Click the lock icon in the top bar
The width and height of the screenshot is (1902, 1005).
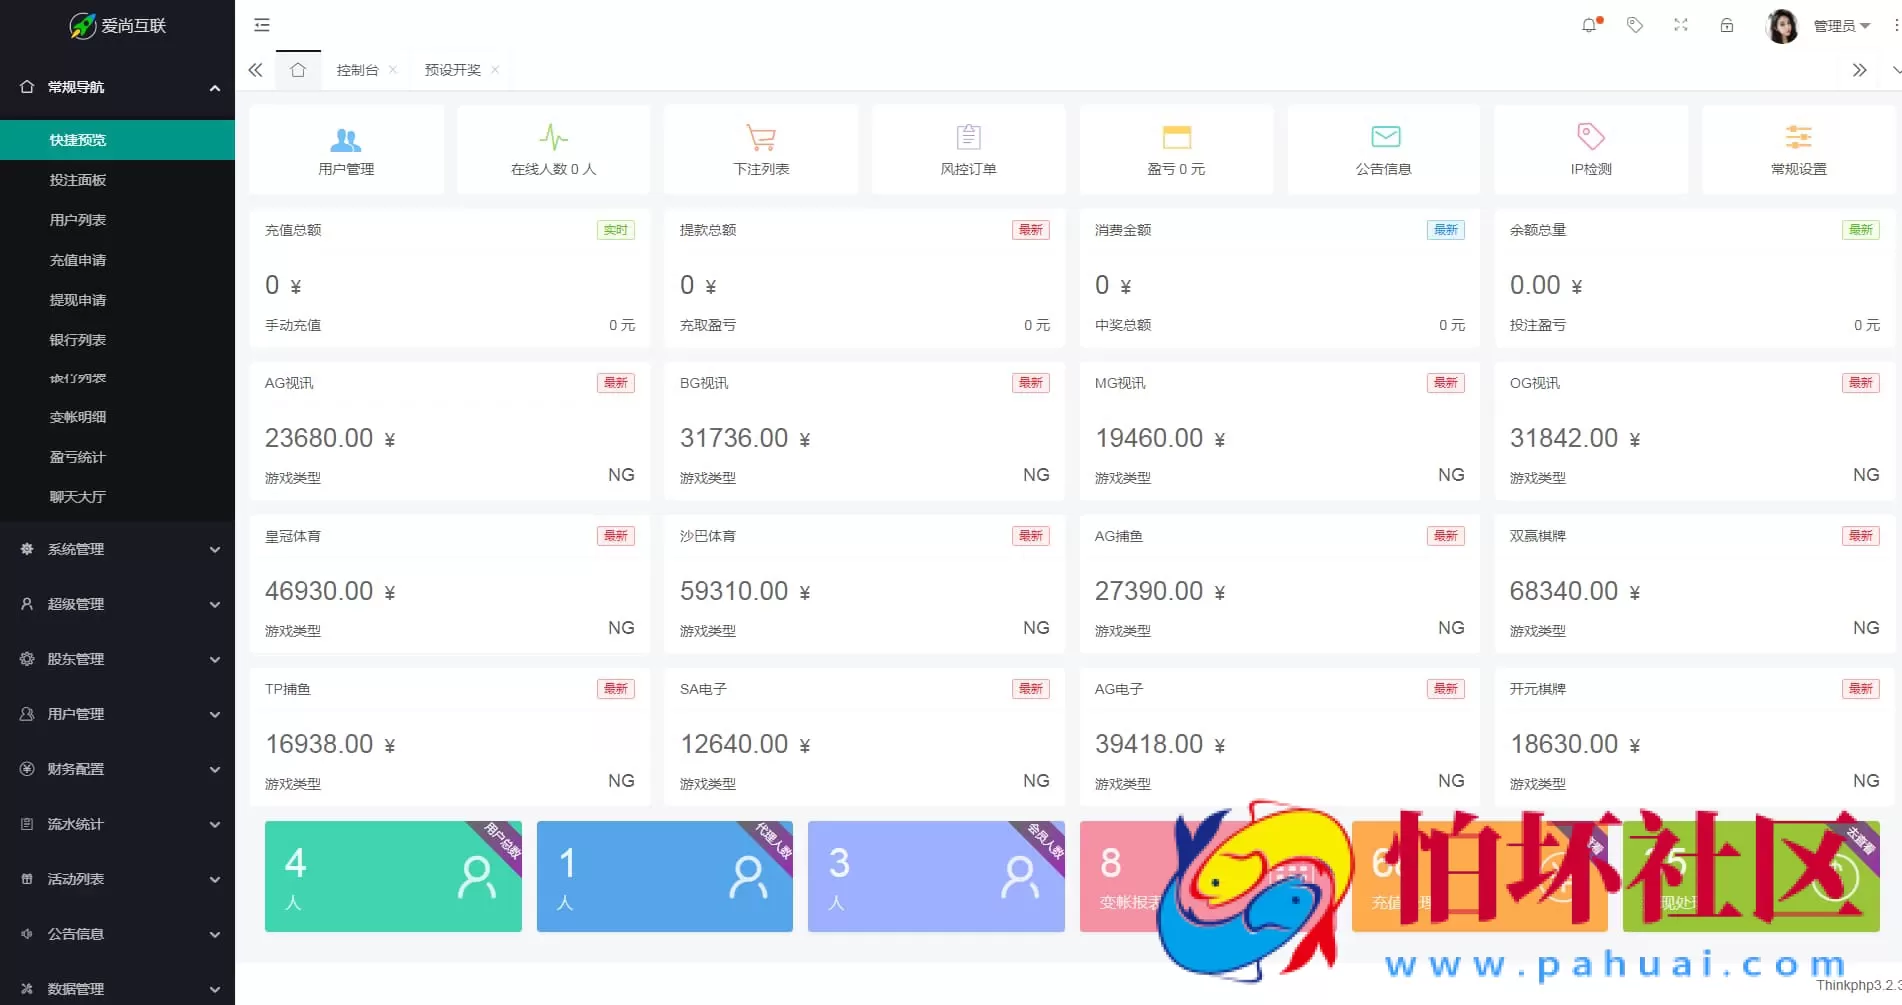coord(1727,25)
